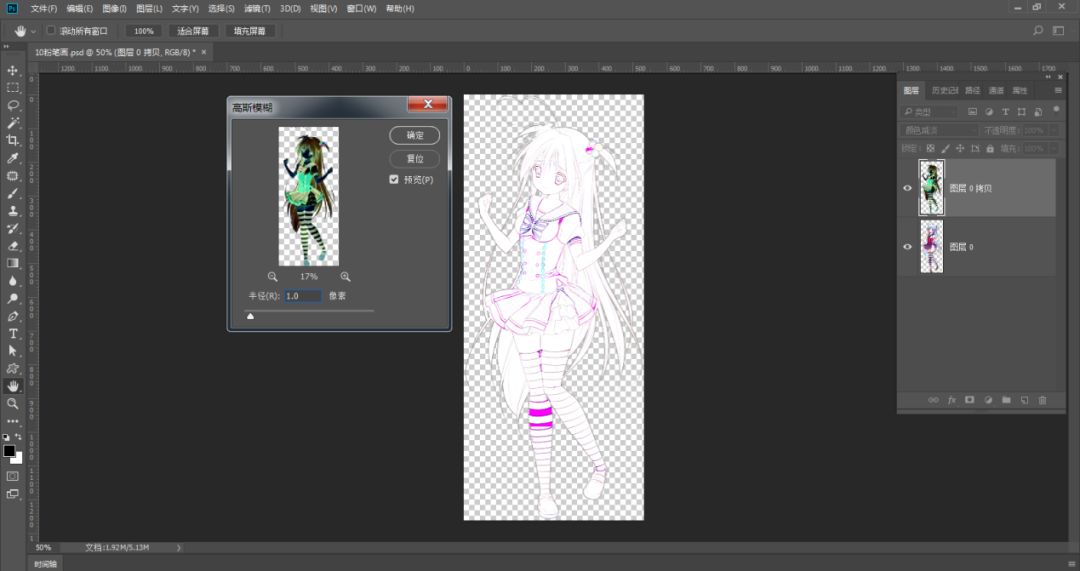Zoom in the Gaussian blur preview
The image size is (1080, 571).
(x=345, y=277)
